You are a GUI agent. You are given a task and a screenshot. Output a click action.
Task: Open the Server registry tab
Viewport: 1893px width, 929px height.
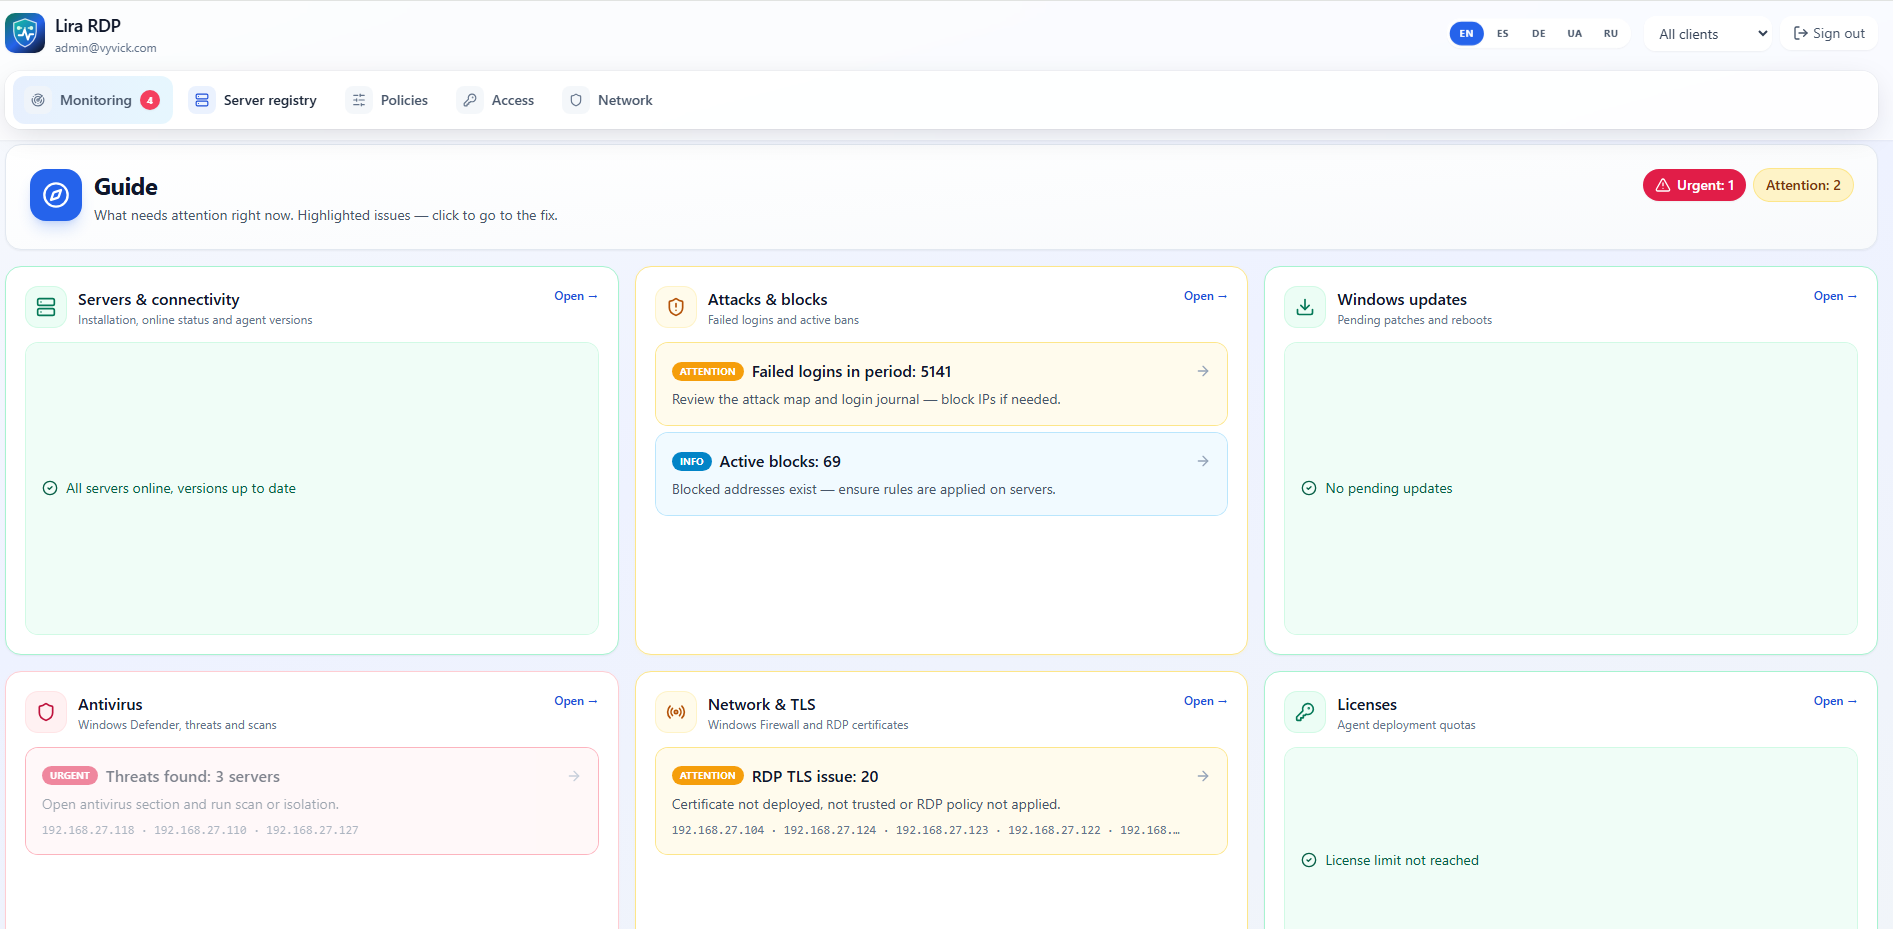(253, 100)
